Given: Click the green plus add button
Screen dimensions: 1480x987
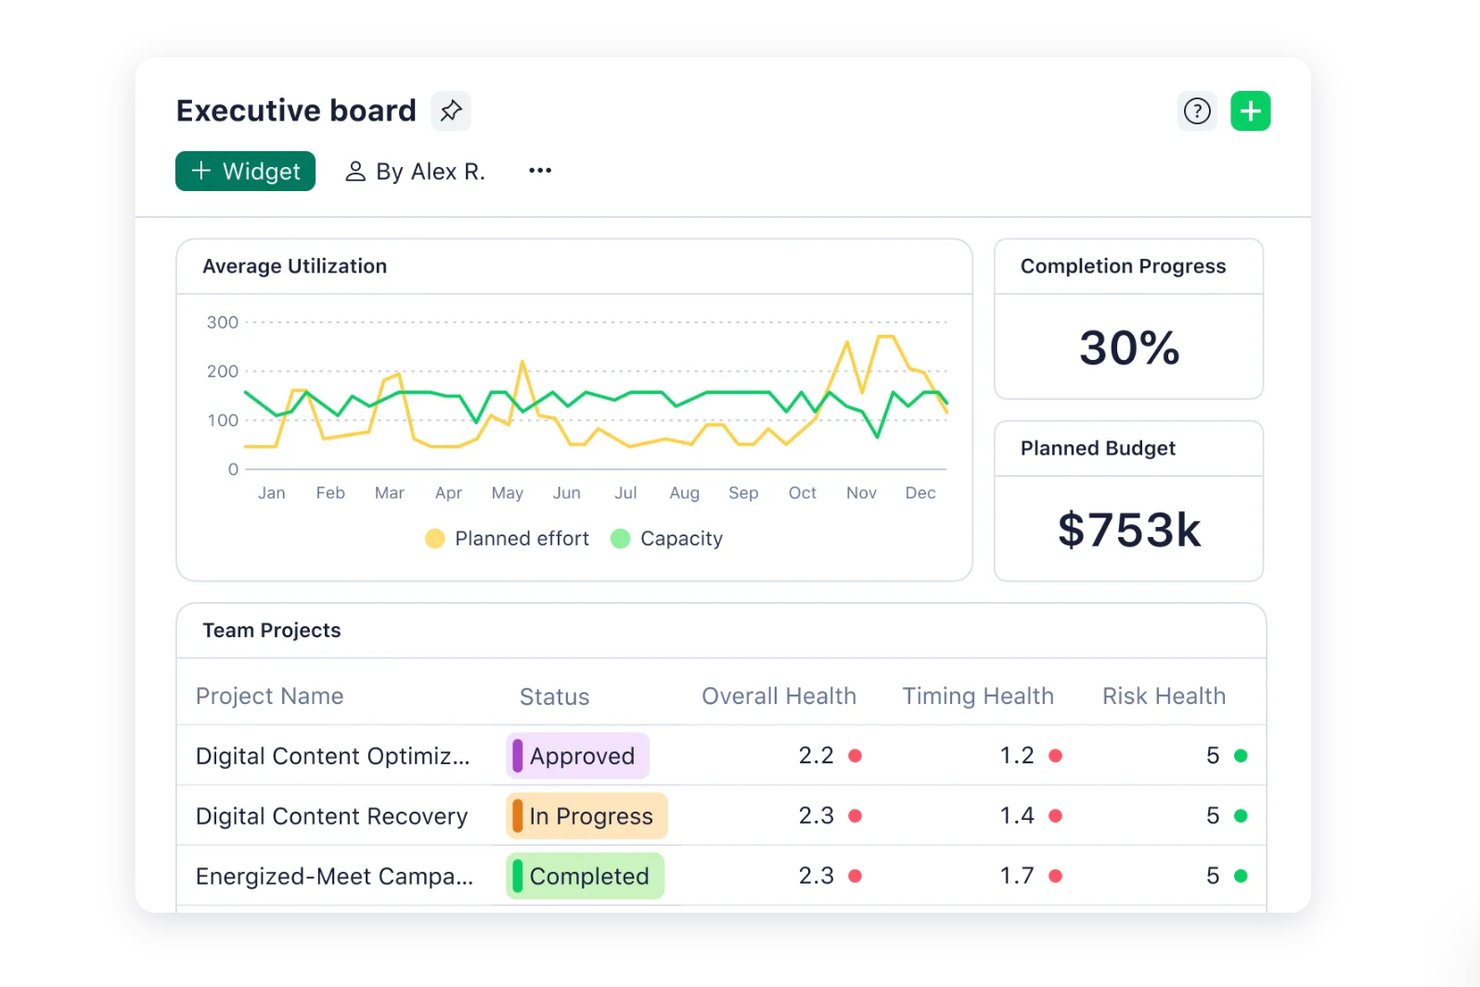Looking at the screenshot, I should 1250,111.
